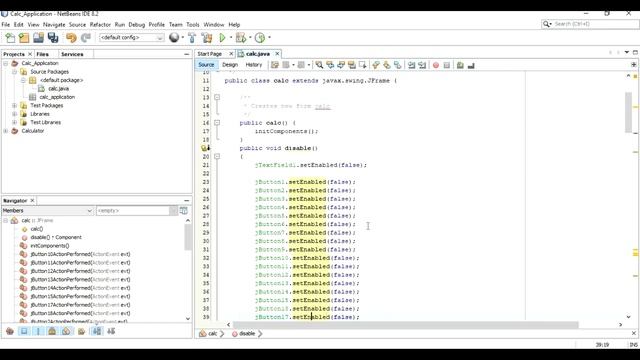Open the File menu
Image resolution: width=640 pixels, height=360 pixels.
pyautogui.click(x=6, y=24)
